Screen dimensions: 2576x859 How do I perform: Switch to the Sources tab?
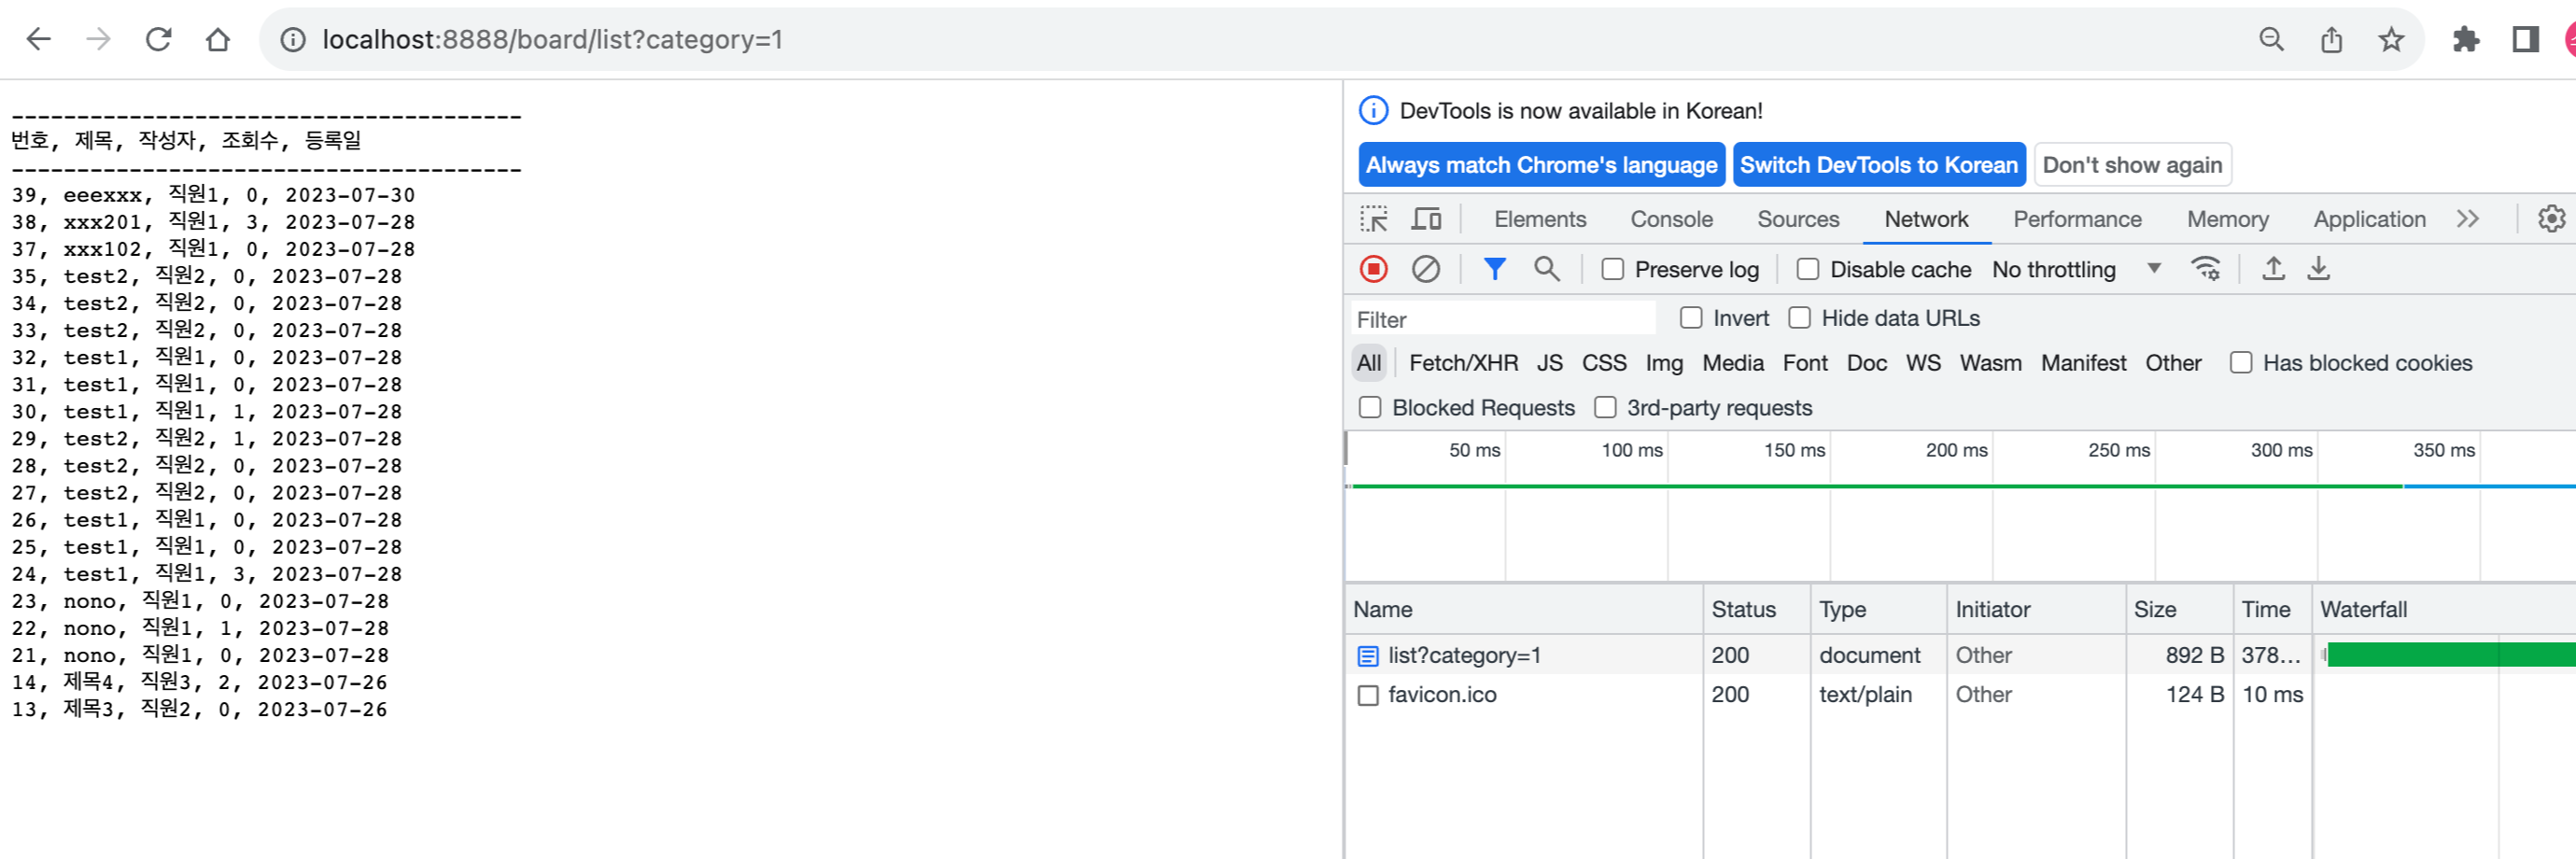pos(1798,219)
